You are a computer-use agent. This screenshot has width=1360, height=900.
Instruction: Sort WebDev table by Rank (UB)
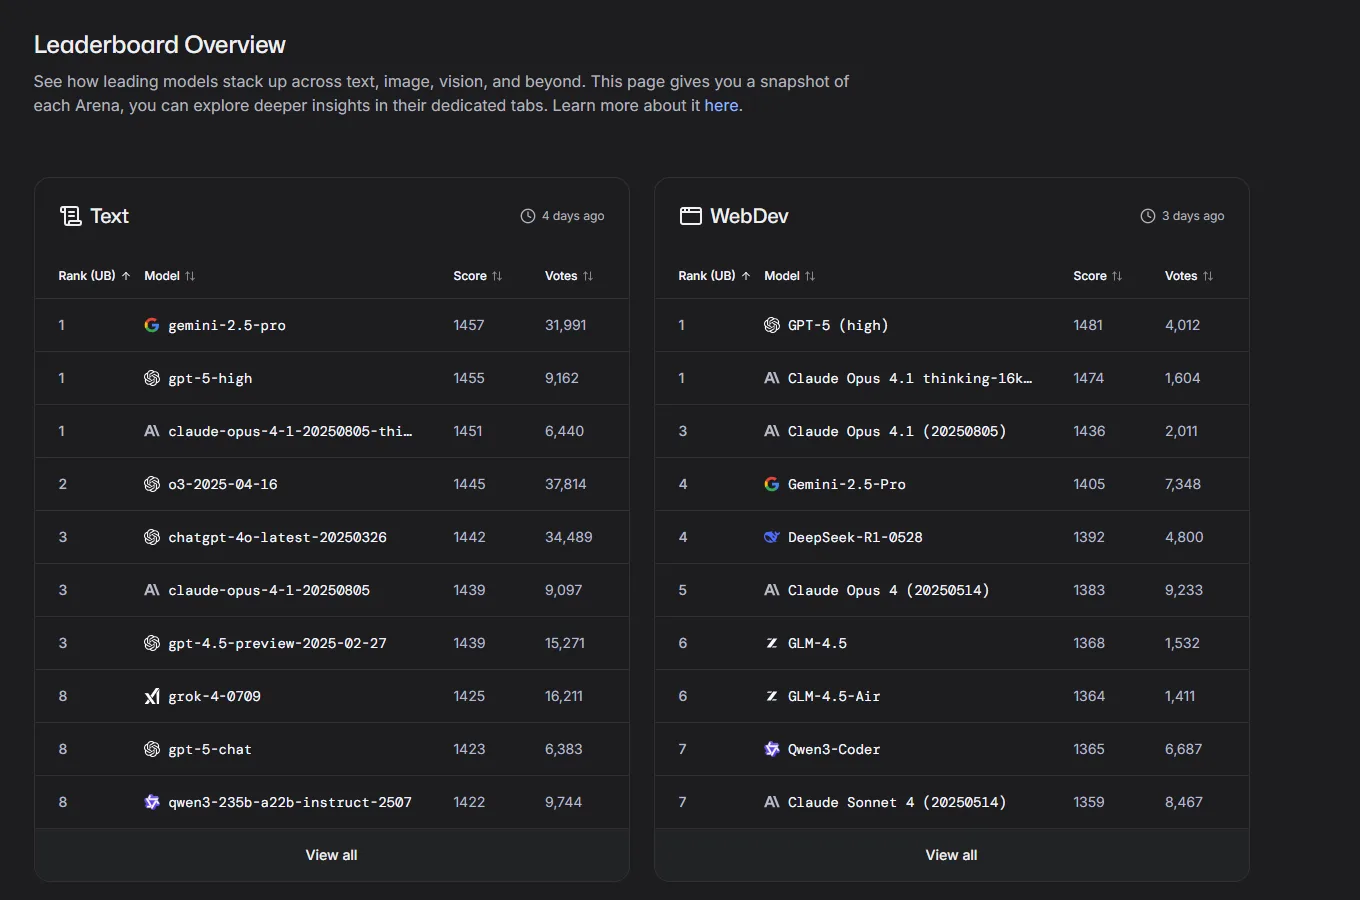click(714, 276)
